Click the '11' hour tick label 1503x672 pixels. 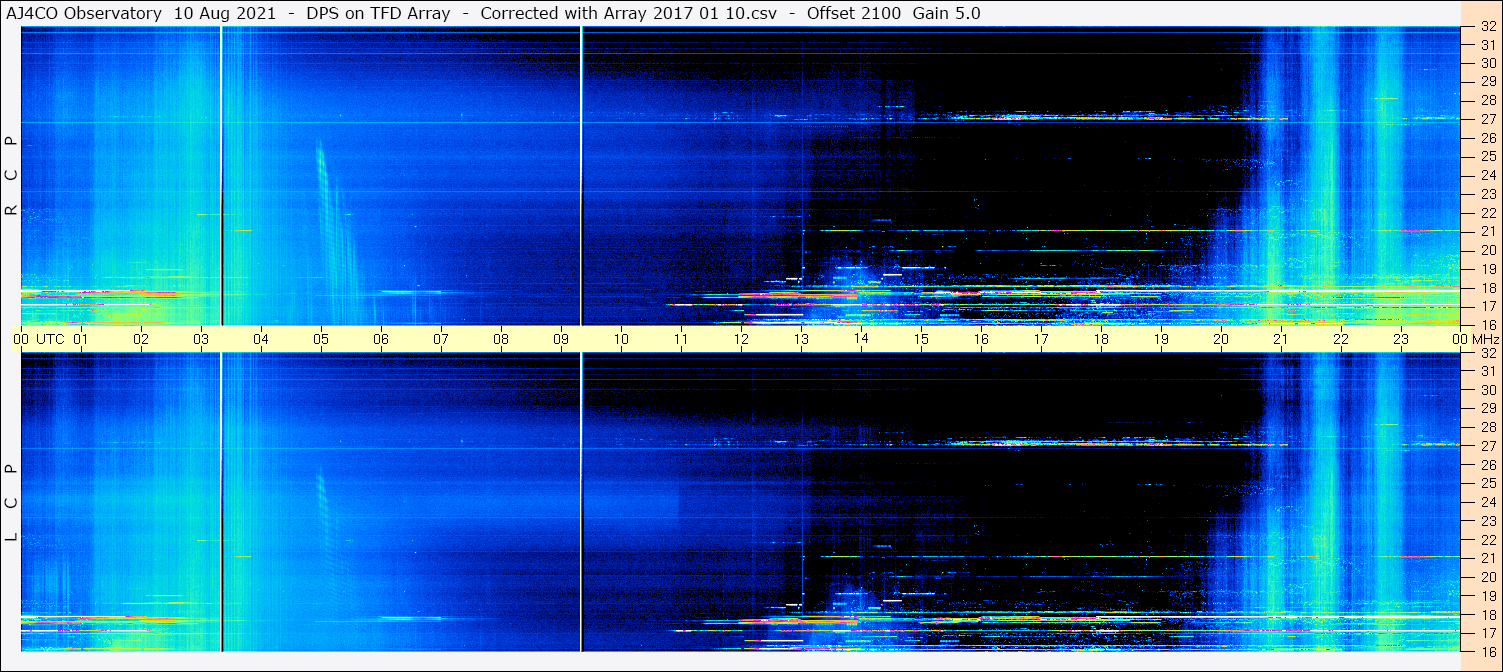point(681,339)
